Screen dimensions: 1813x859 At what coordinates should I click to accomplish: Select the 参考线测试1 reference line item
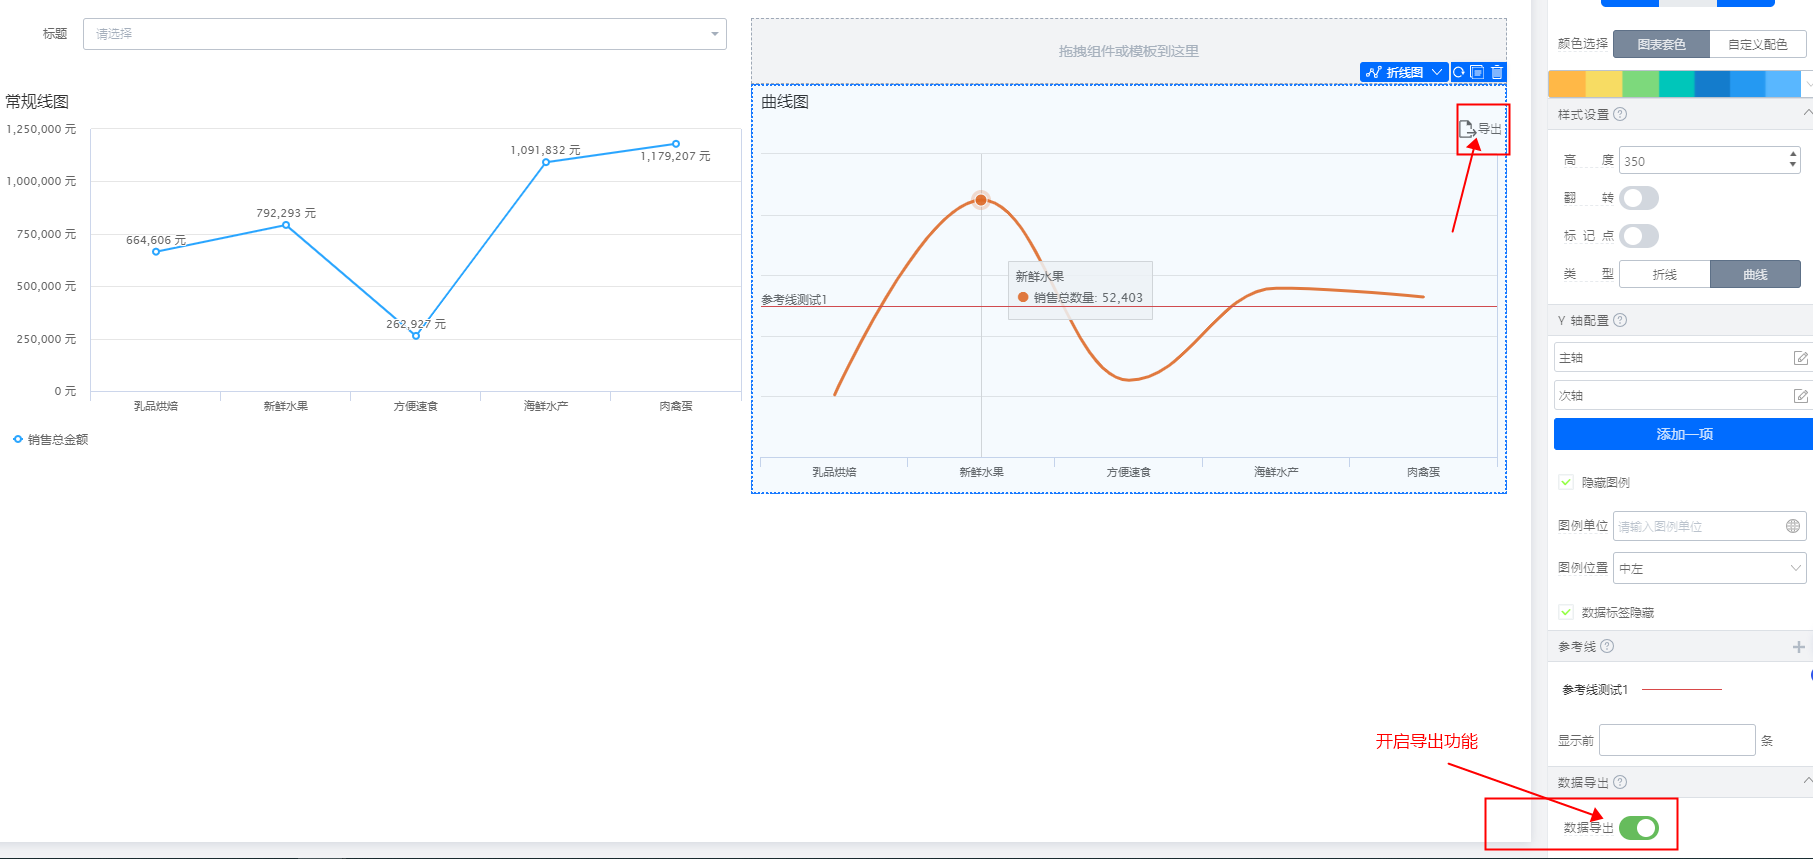click(x=1642, y=690)
